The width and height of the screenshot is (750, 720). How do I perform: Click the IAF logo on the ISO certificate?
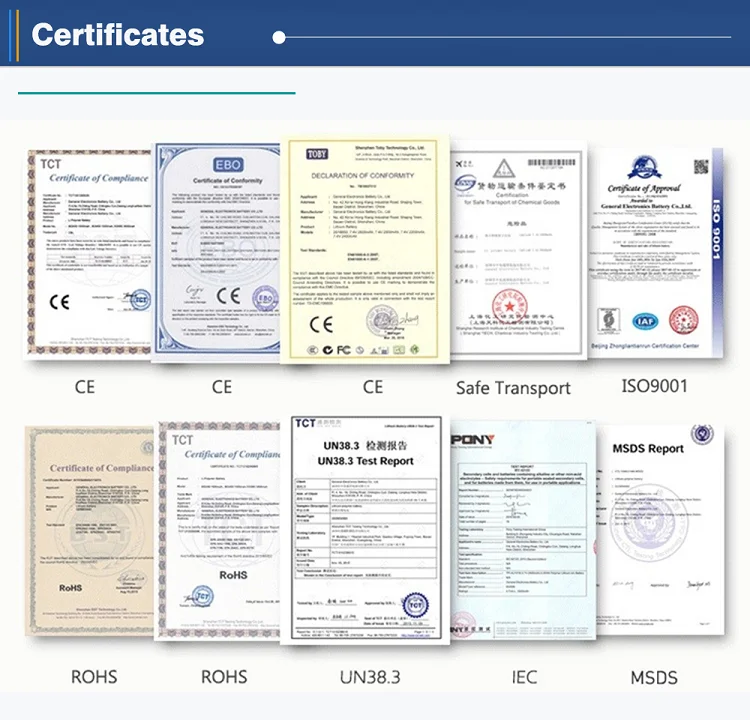pos(645,321)
